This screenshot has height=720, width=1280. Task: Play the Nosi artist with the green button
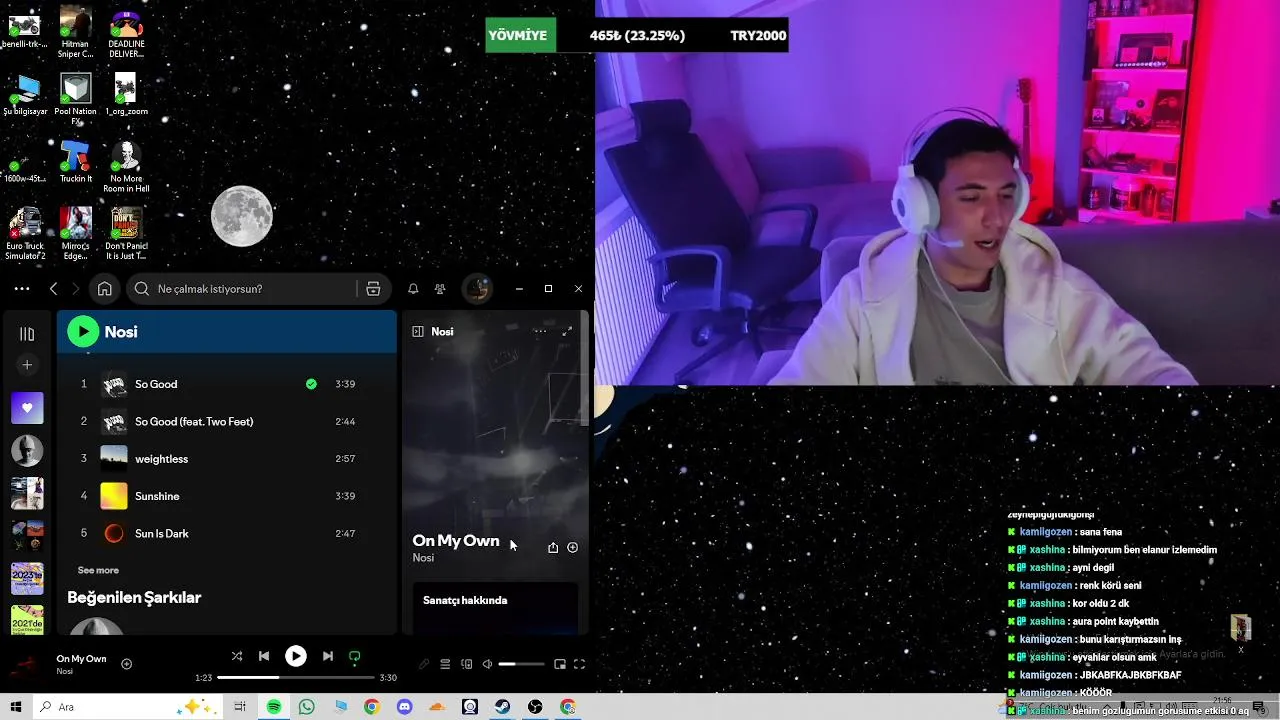(83, 331)
